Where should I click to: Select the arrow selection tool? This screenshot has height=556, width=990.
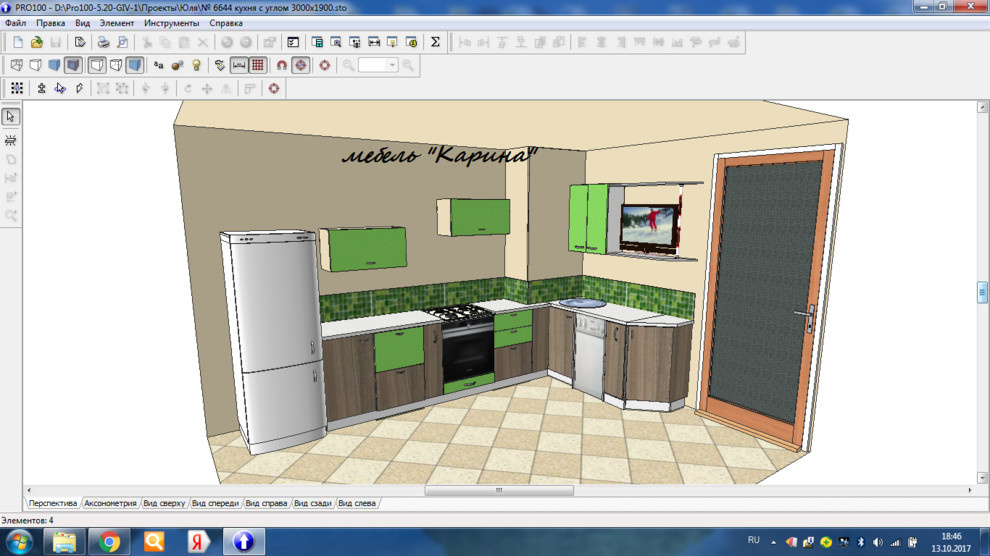(11, 116)
